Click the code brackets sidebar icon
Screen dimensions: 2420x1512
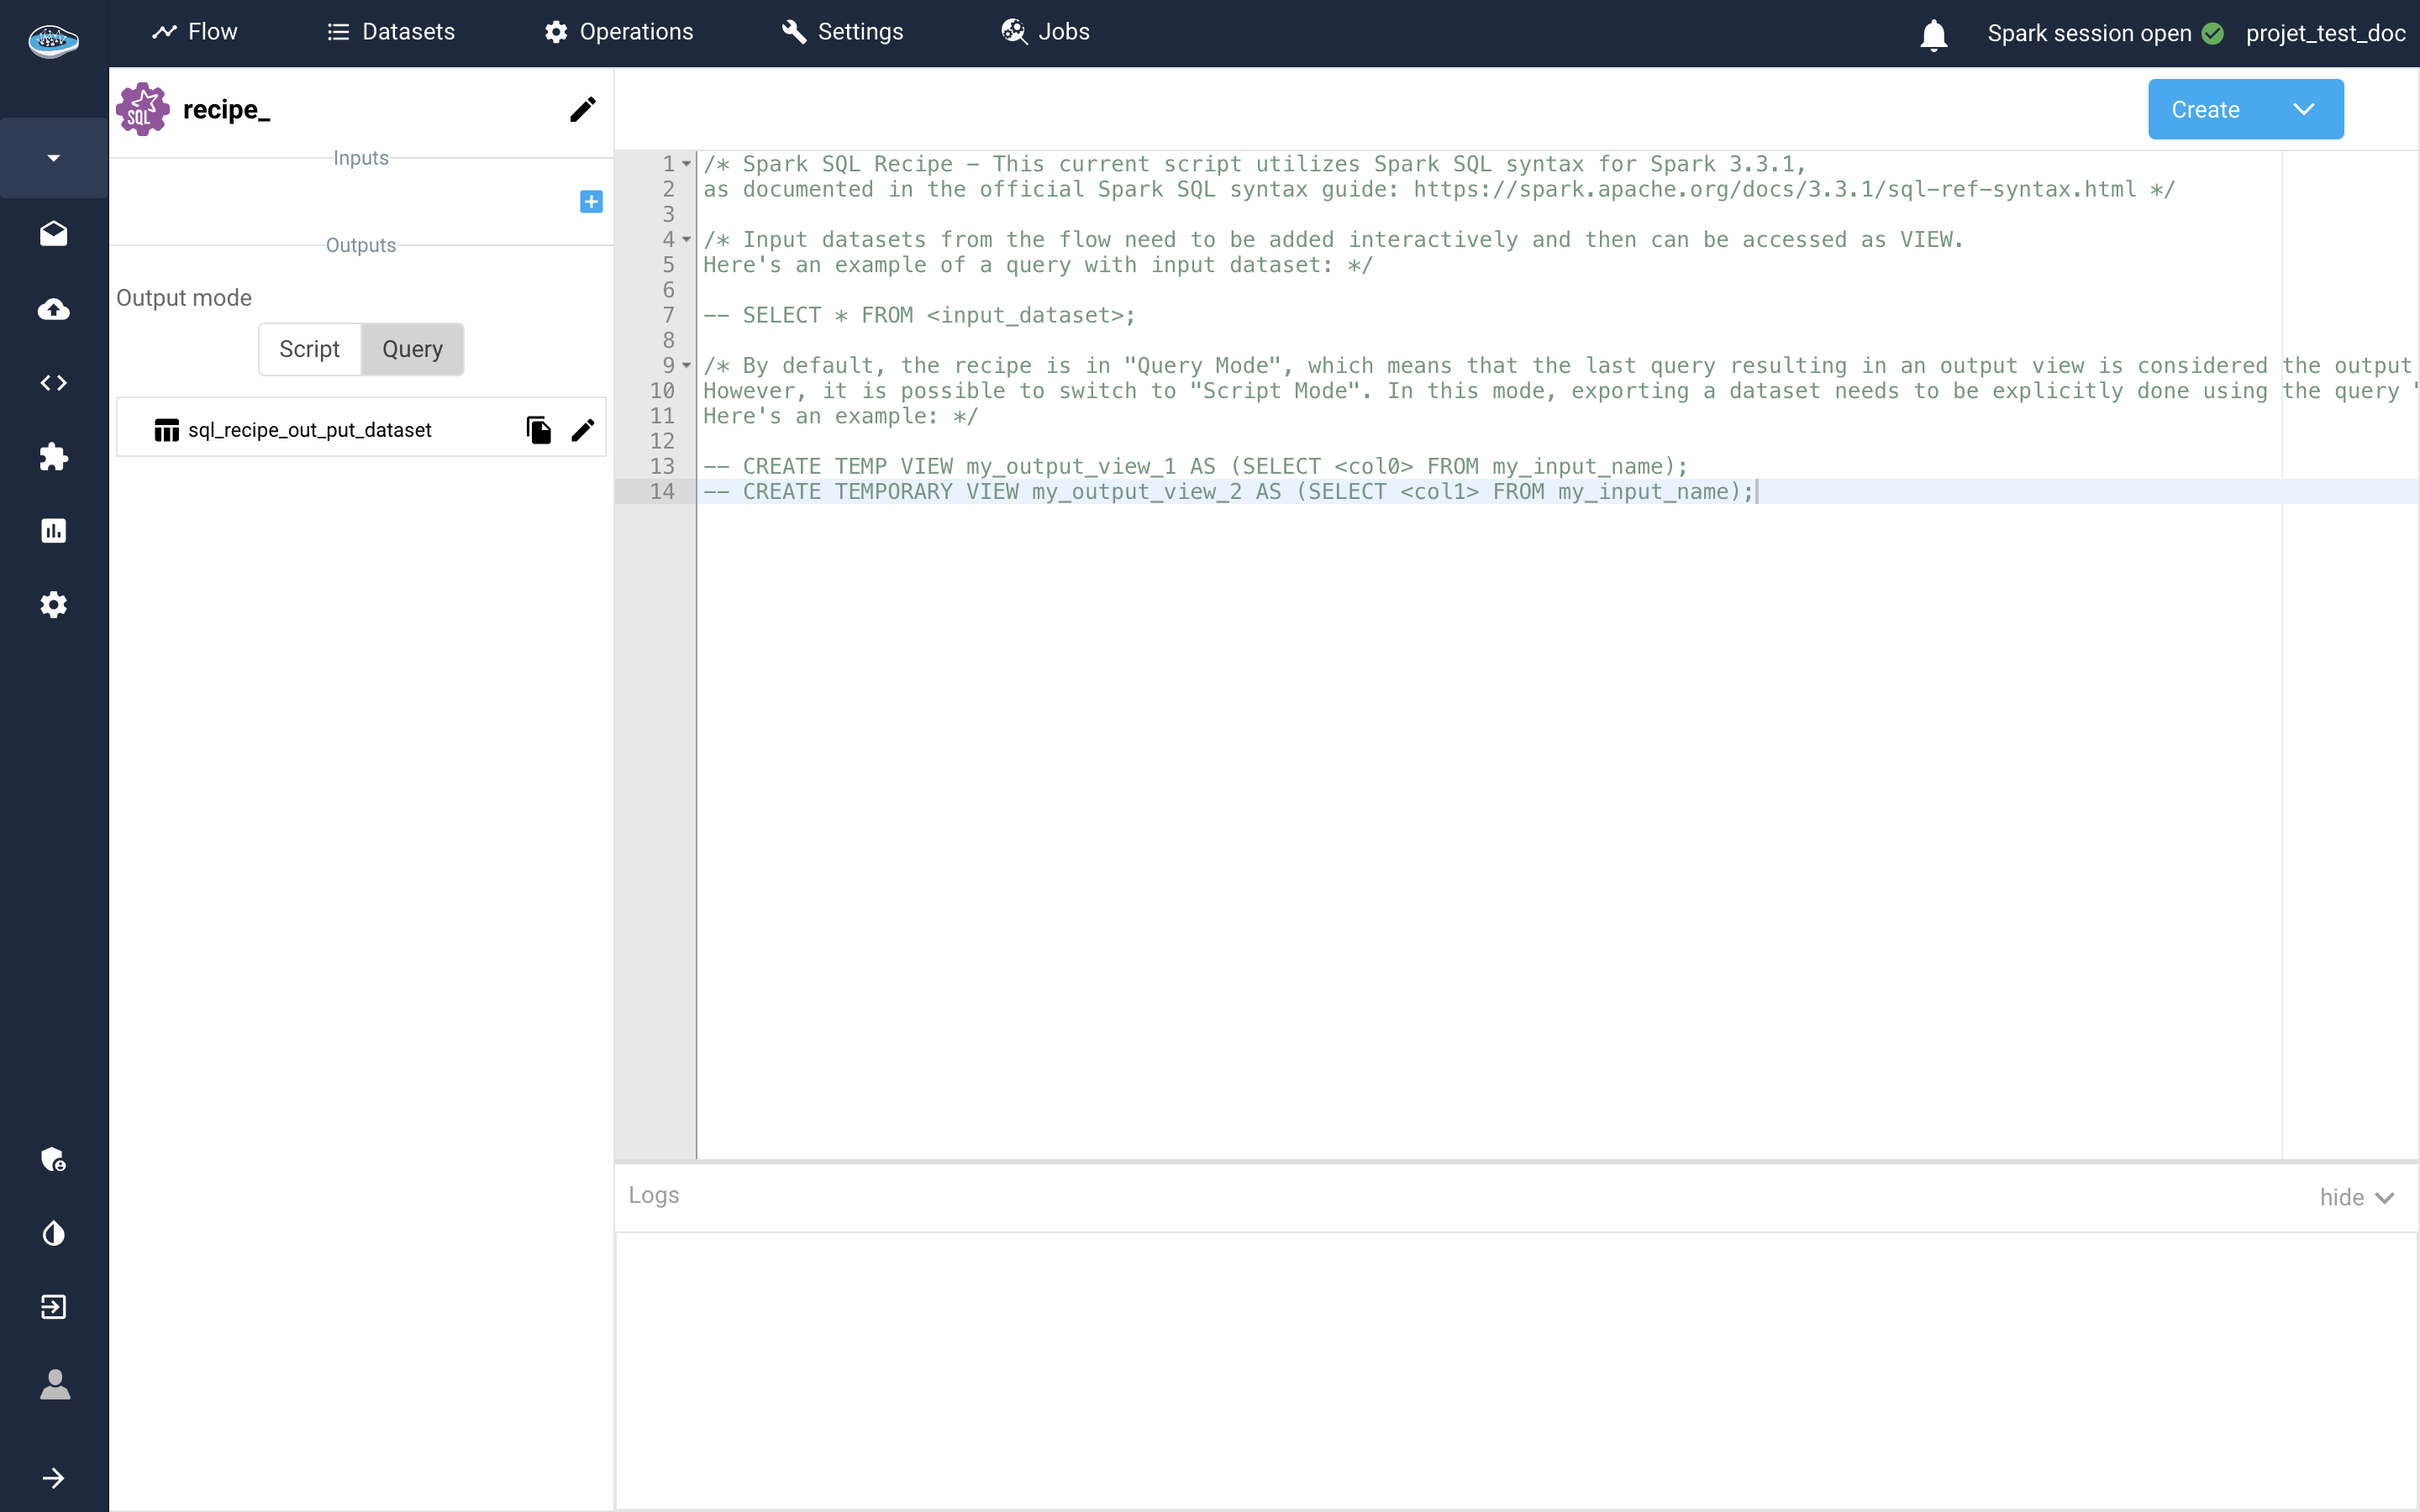point(54,383)
